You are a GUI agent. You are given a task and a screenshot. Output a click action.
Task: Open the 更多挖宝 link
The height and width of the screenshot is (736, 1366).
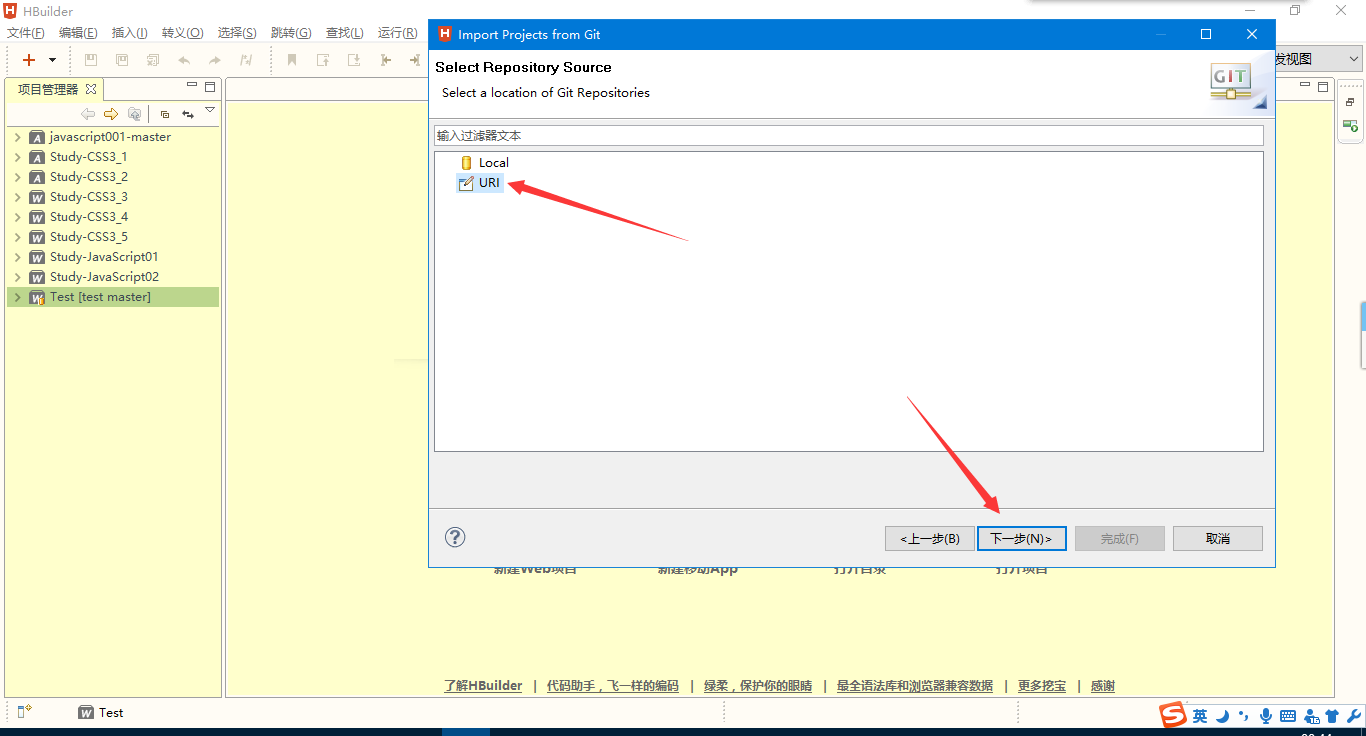tap(1042, 686)
